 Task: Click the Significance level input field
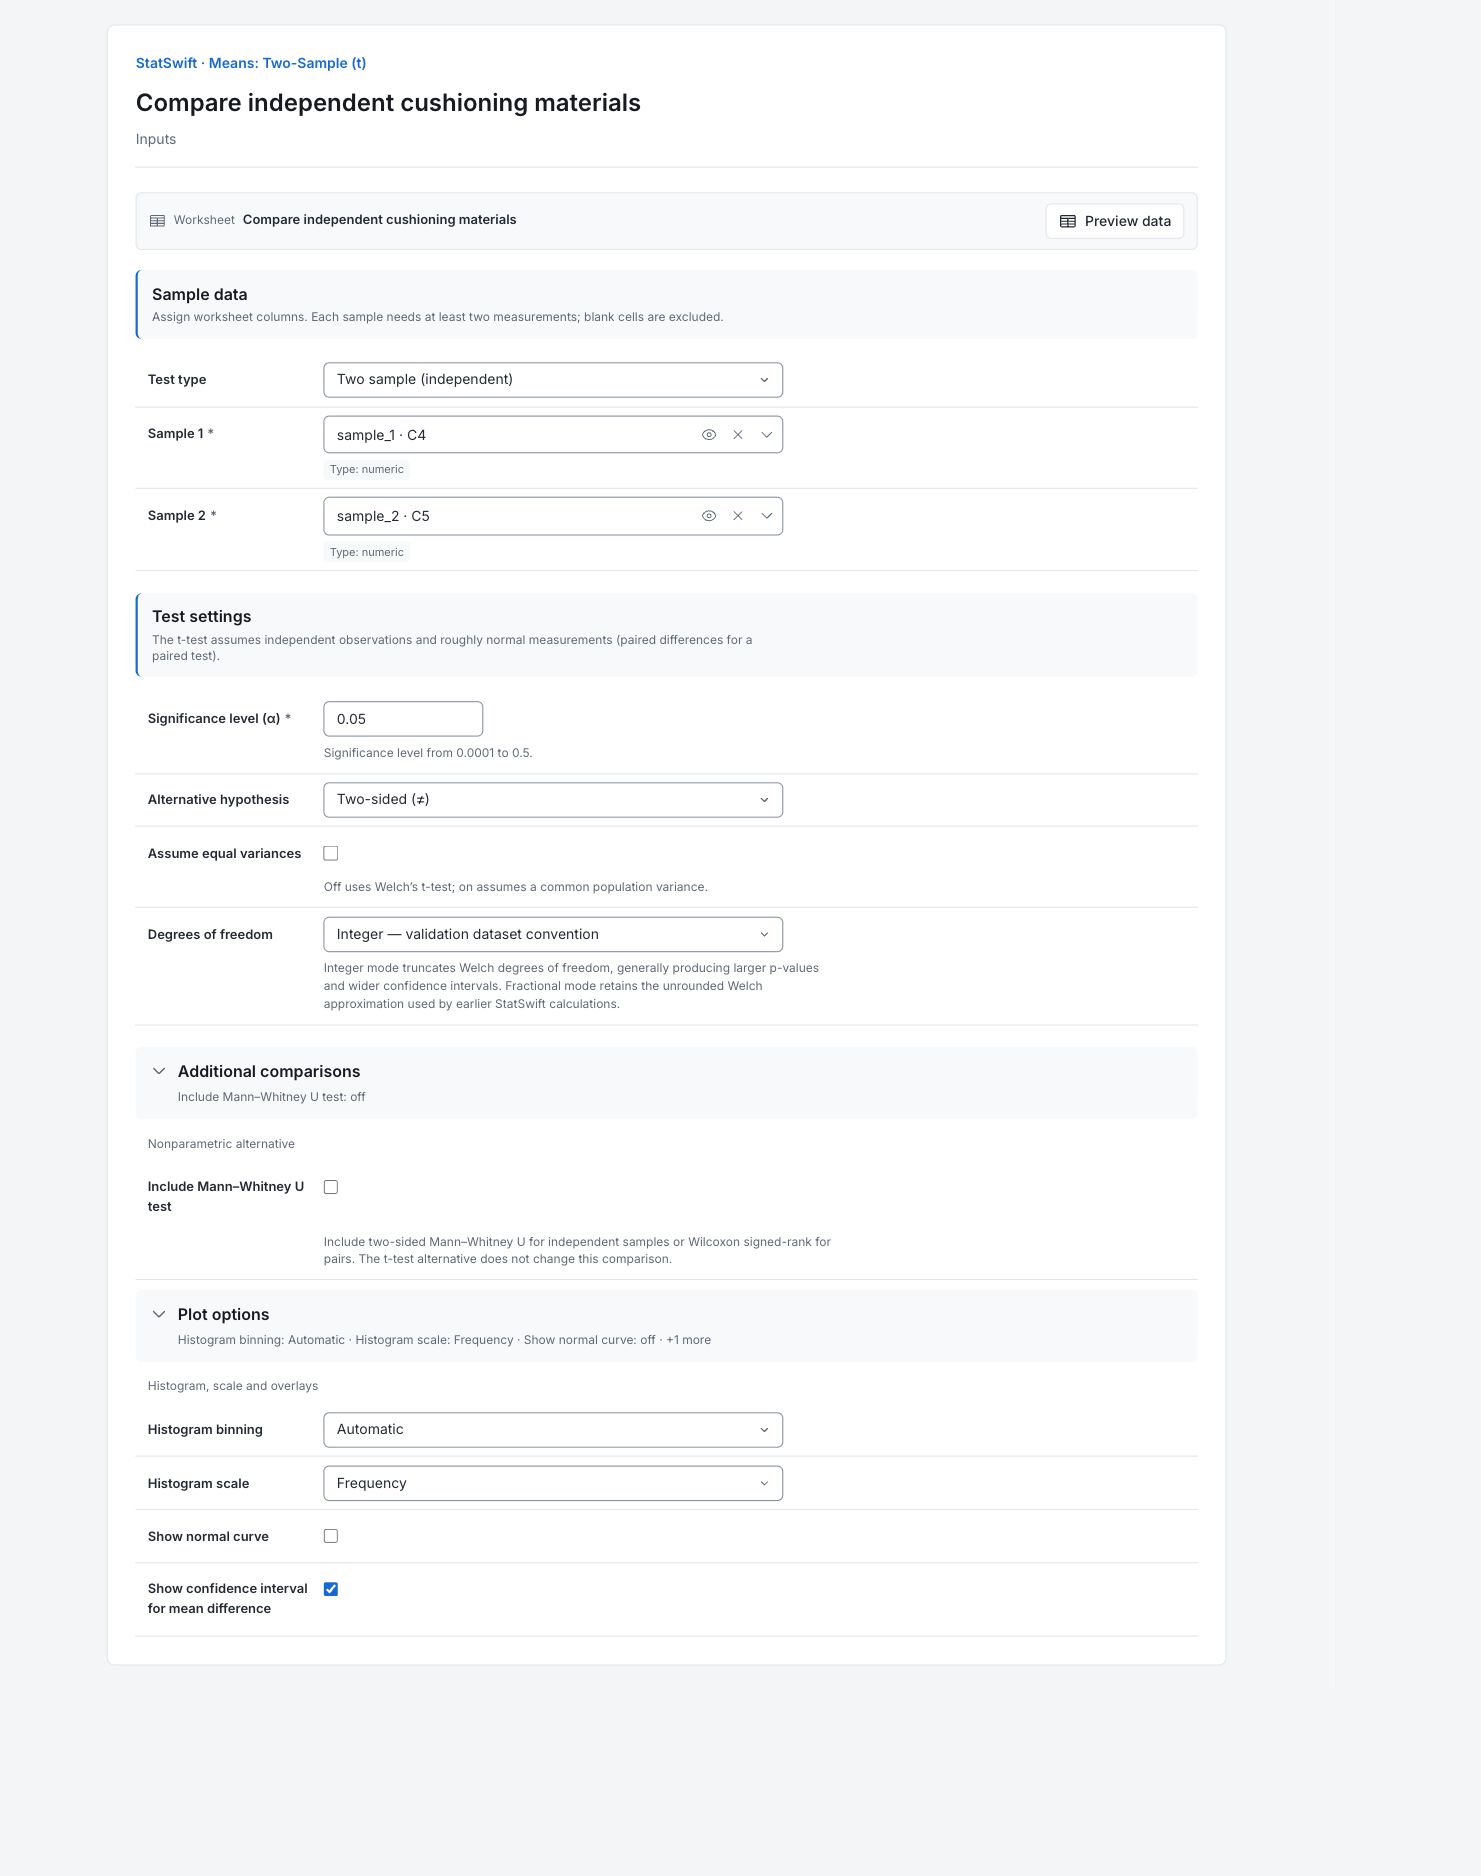[403, 719]
